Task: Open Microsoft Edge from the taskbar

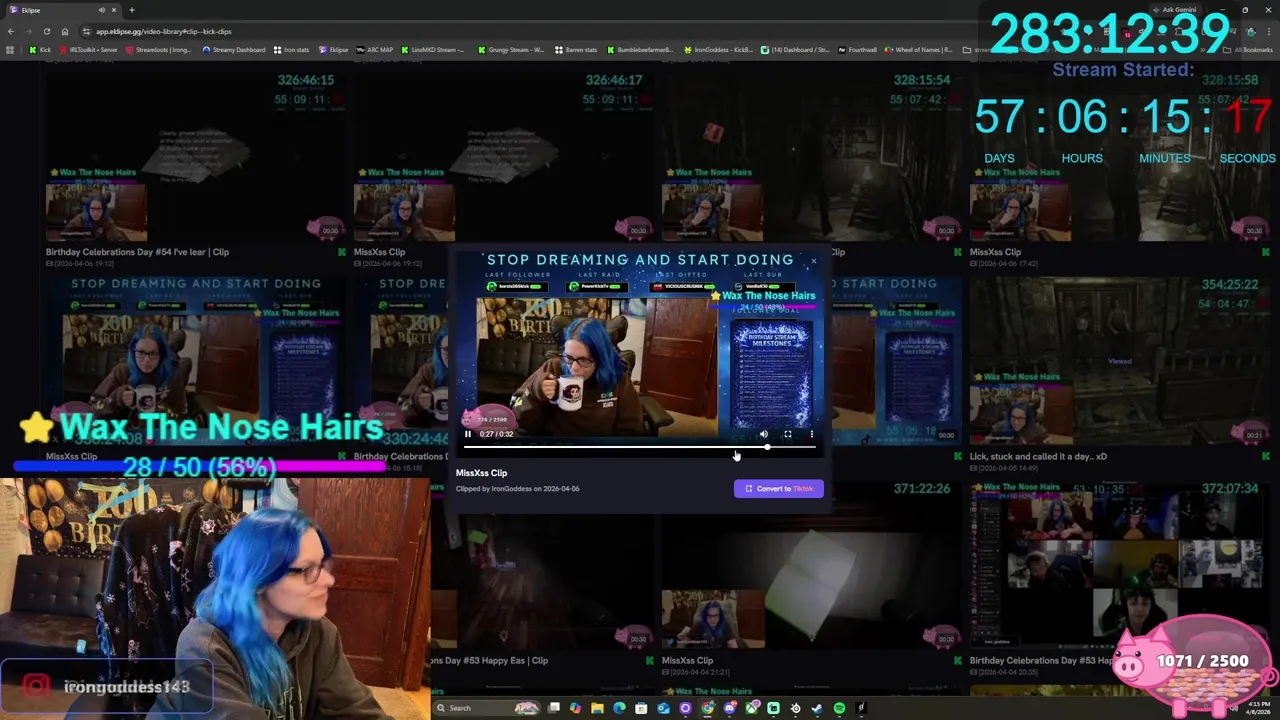Action: point(619,708)
